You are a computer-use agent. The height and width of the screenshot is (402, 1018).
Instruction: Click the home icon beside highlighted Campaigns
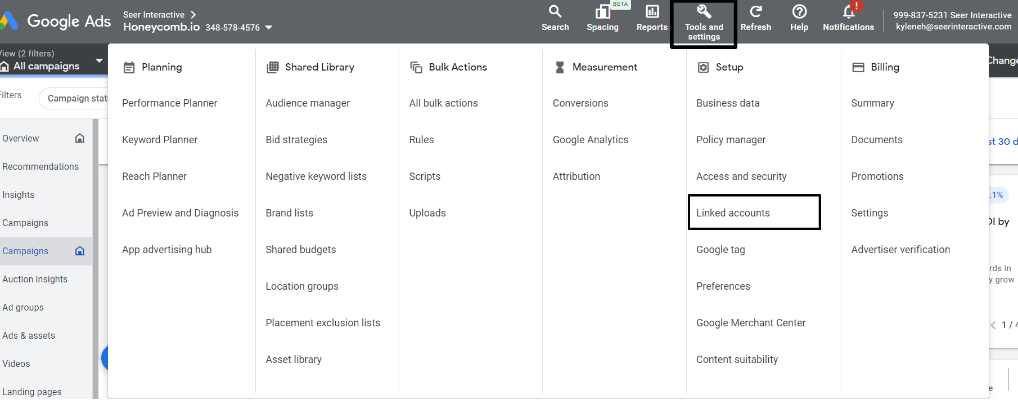[x=80, y=251]
